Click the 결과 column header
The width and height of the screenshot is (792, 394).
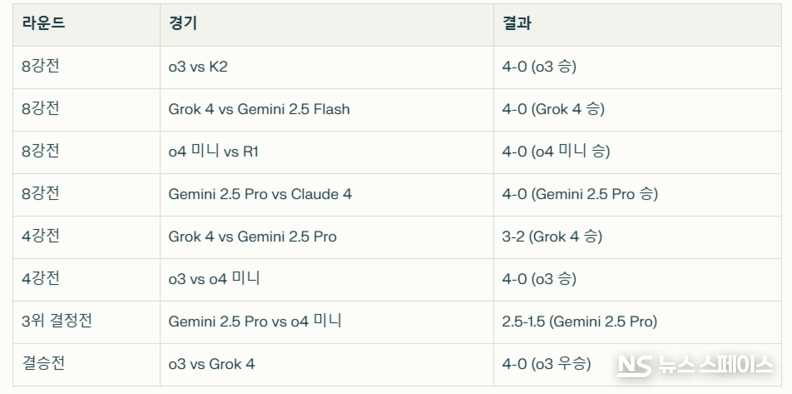coord(637,25)
